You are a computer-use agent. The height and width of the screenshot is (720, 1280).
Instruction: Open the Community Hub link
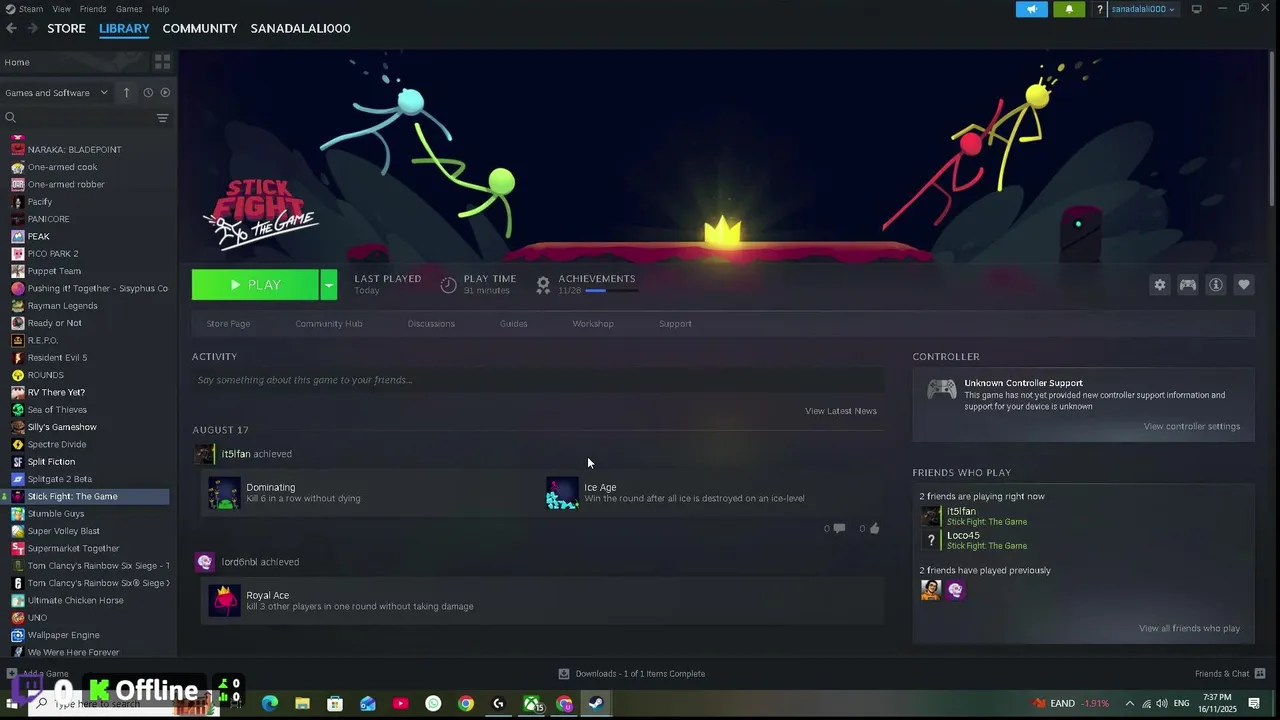(x=329, y=324)
